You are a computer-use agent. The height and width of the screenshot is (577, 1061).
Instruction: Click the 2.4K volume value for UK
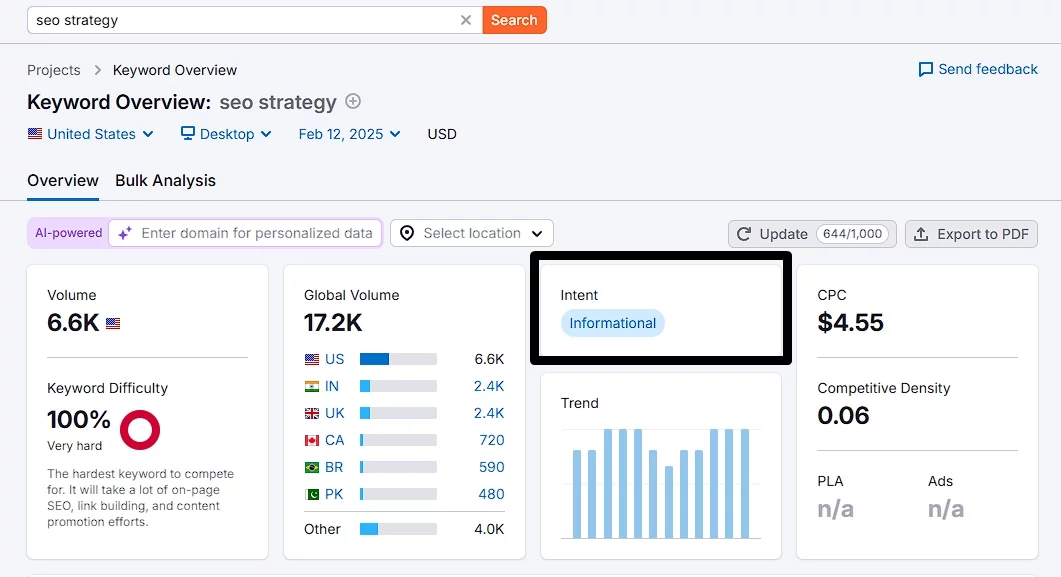(x=489, y=413)
